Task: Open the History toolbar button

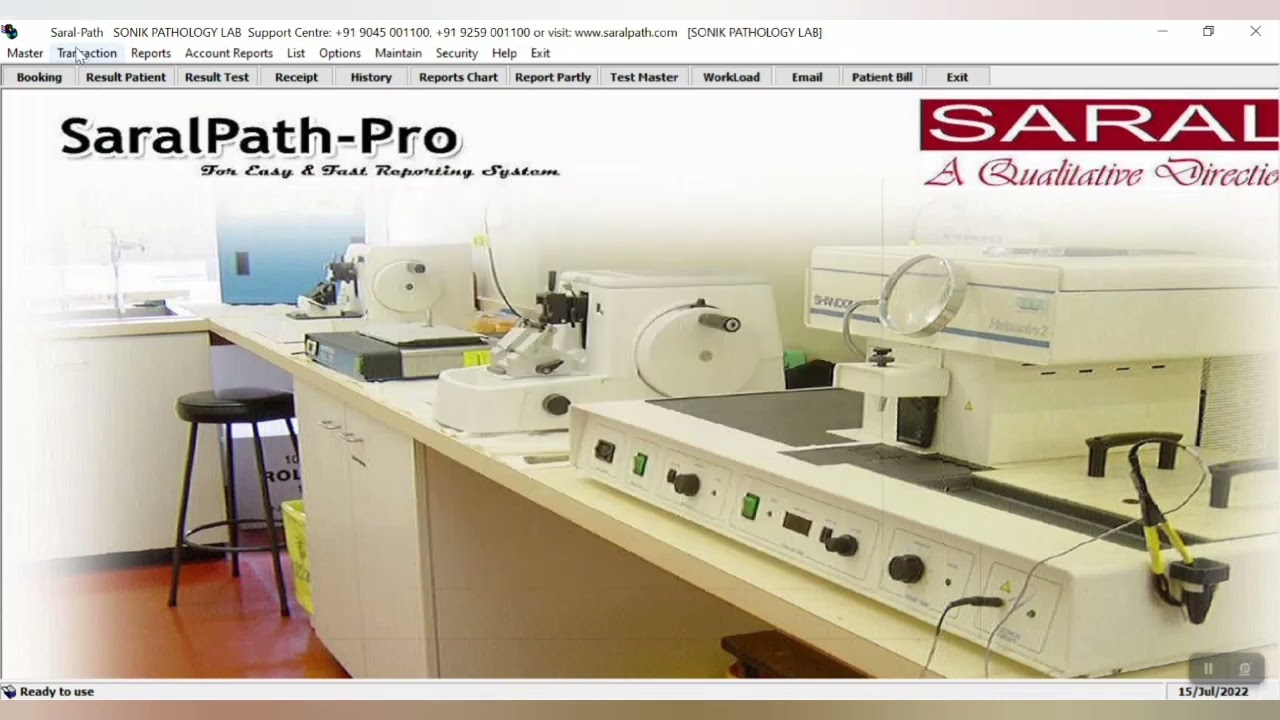Action: [371, 77]
